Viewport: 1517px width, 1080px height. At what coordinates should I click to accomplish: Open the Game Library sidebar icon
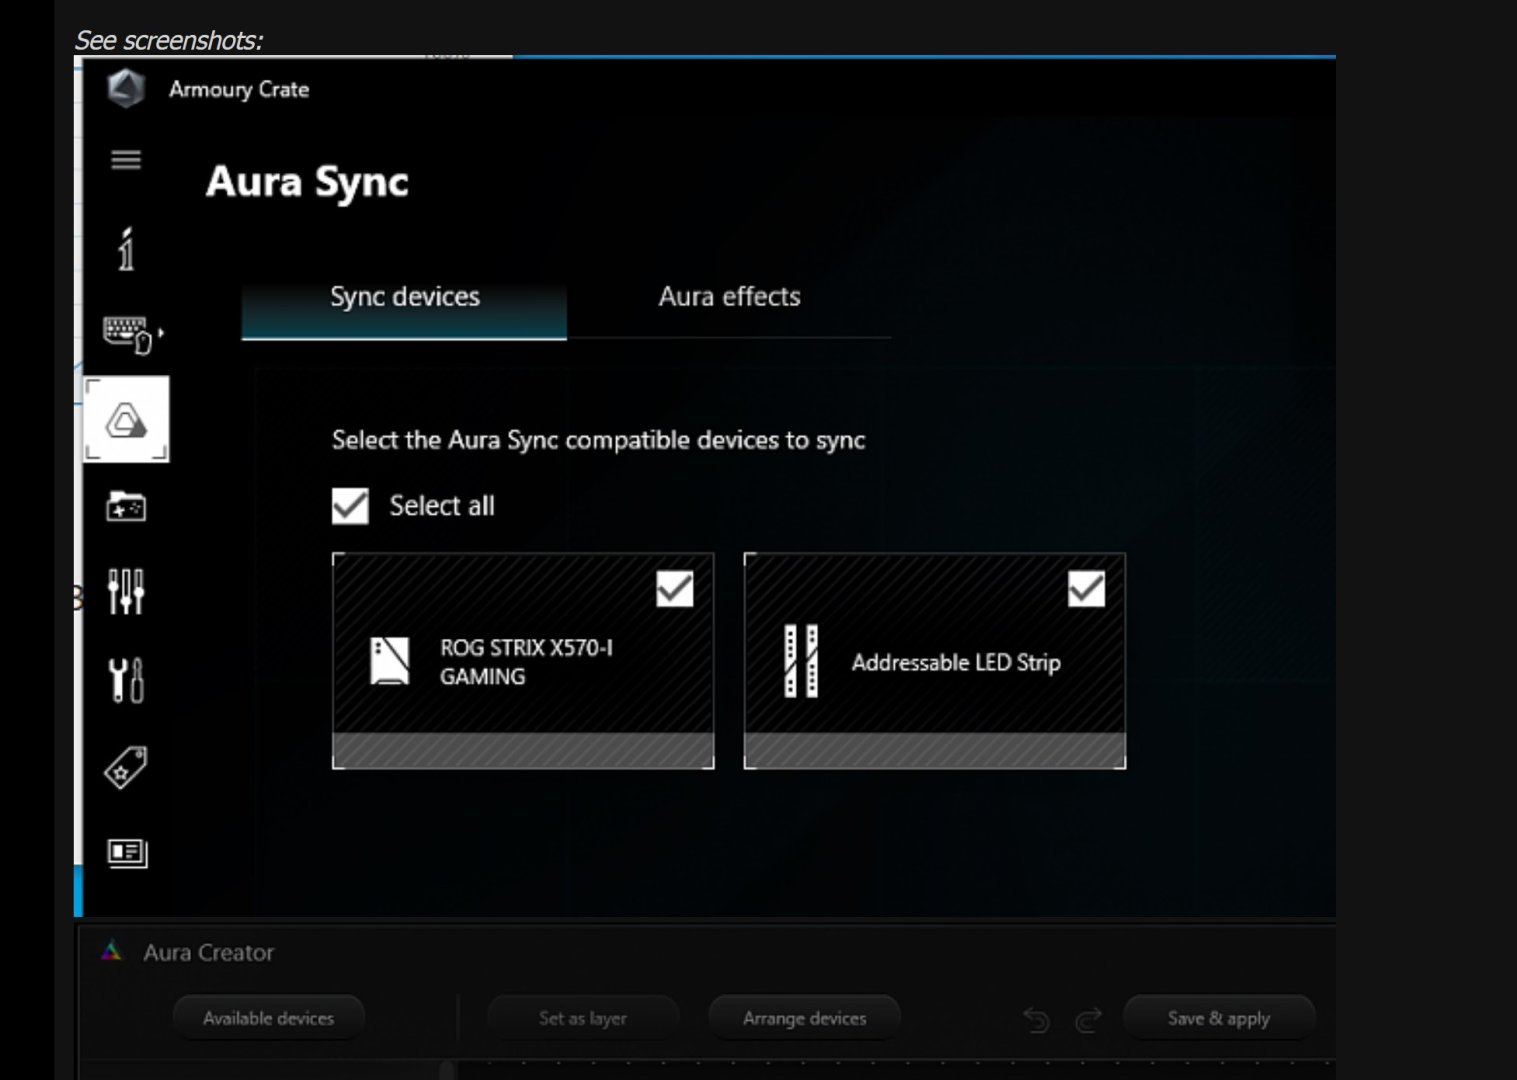[126, 506]
